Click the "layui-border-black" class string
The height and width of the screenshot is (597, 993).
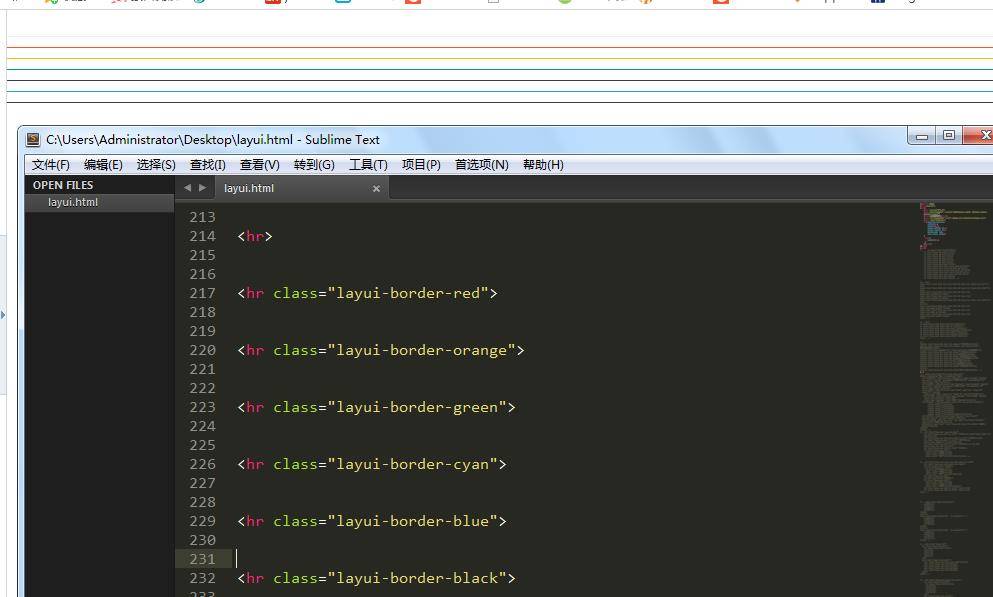tap(417, 578)
